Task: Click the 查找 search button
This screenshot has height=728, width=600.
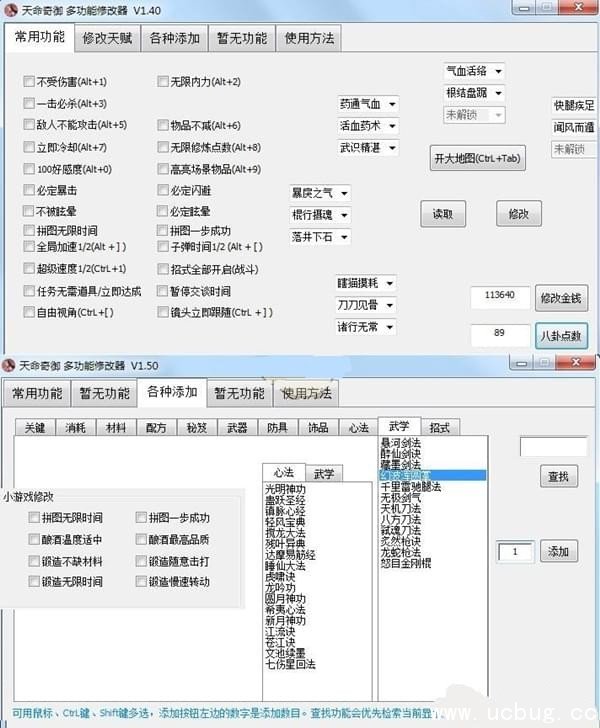Action: tap(558, 478)
